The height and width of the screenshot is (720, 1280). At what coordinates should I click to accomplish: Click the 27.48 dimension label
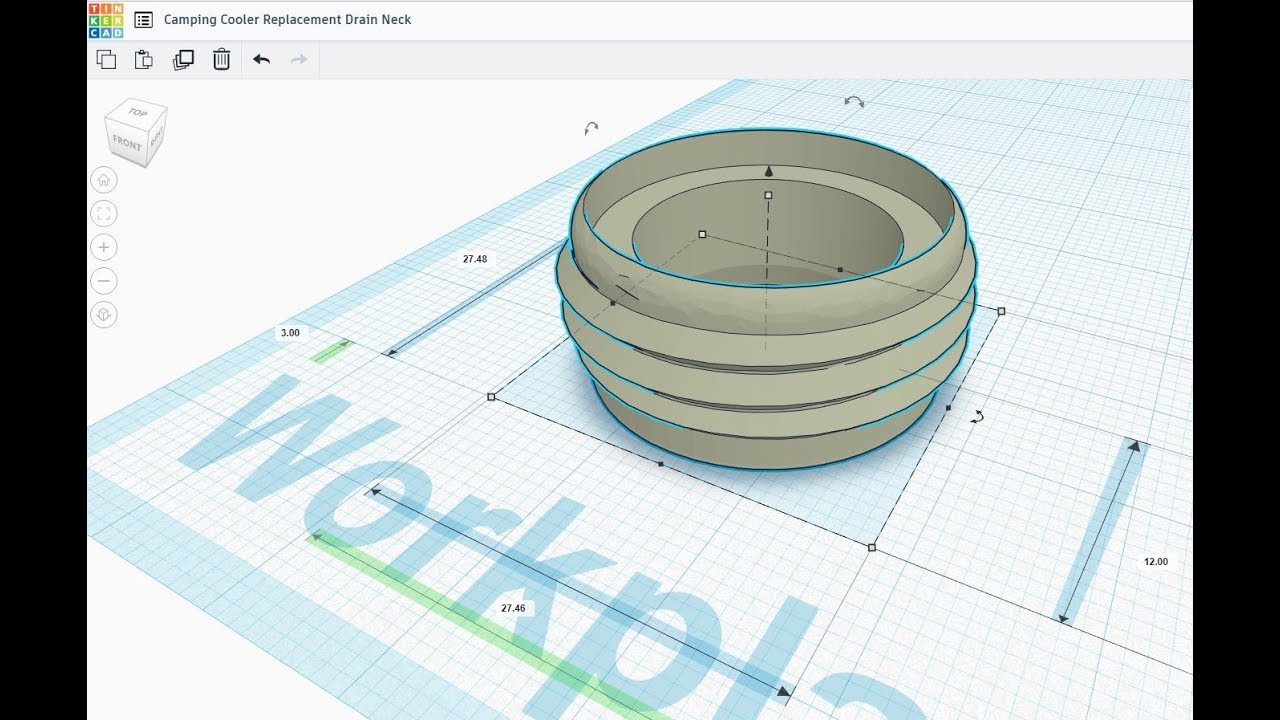(475, 259)
